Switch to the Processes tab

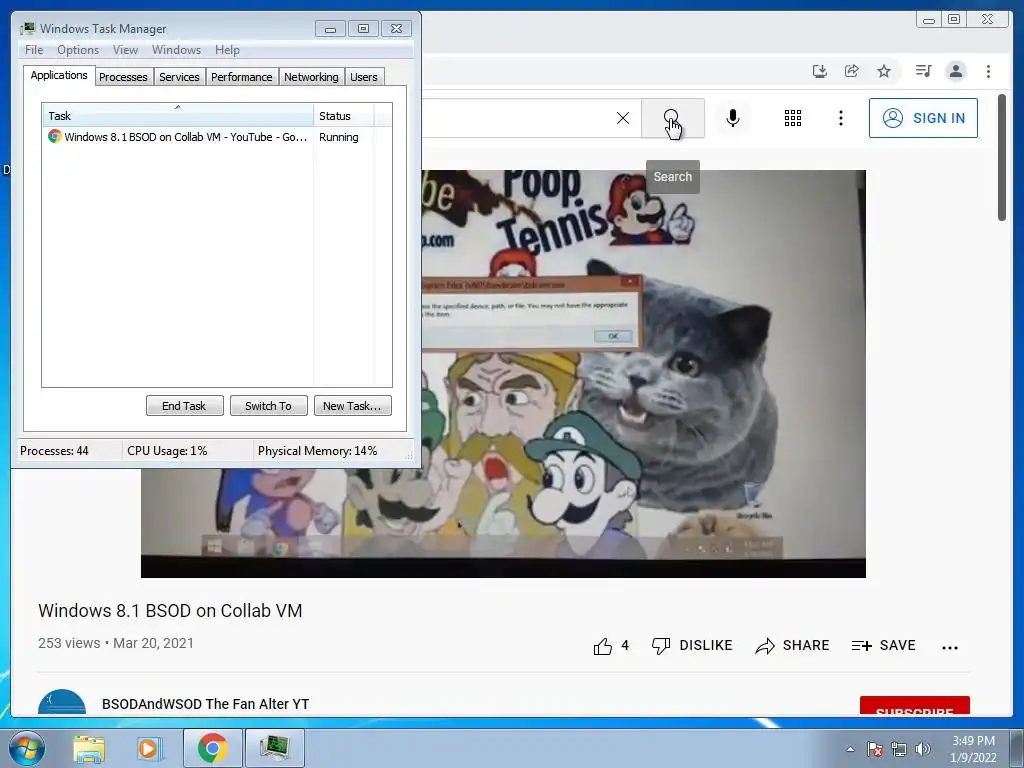coord(123,77)
